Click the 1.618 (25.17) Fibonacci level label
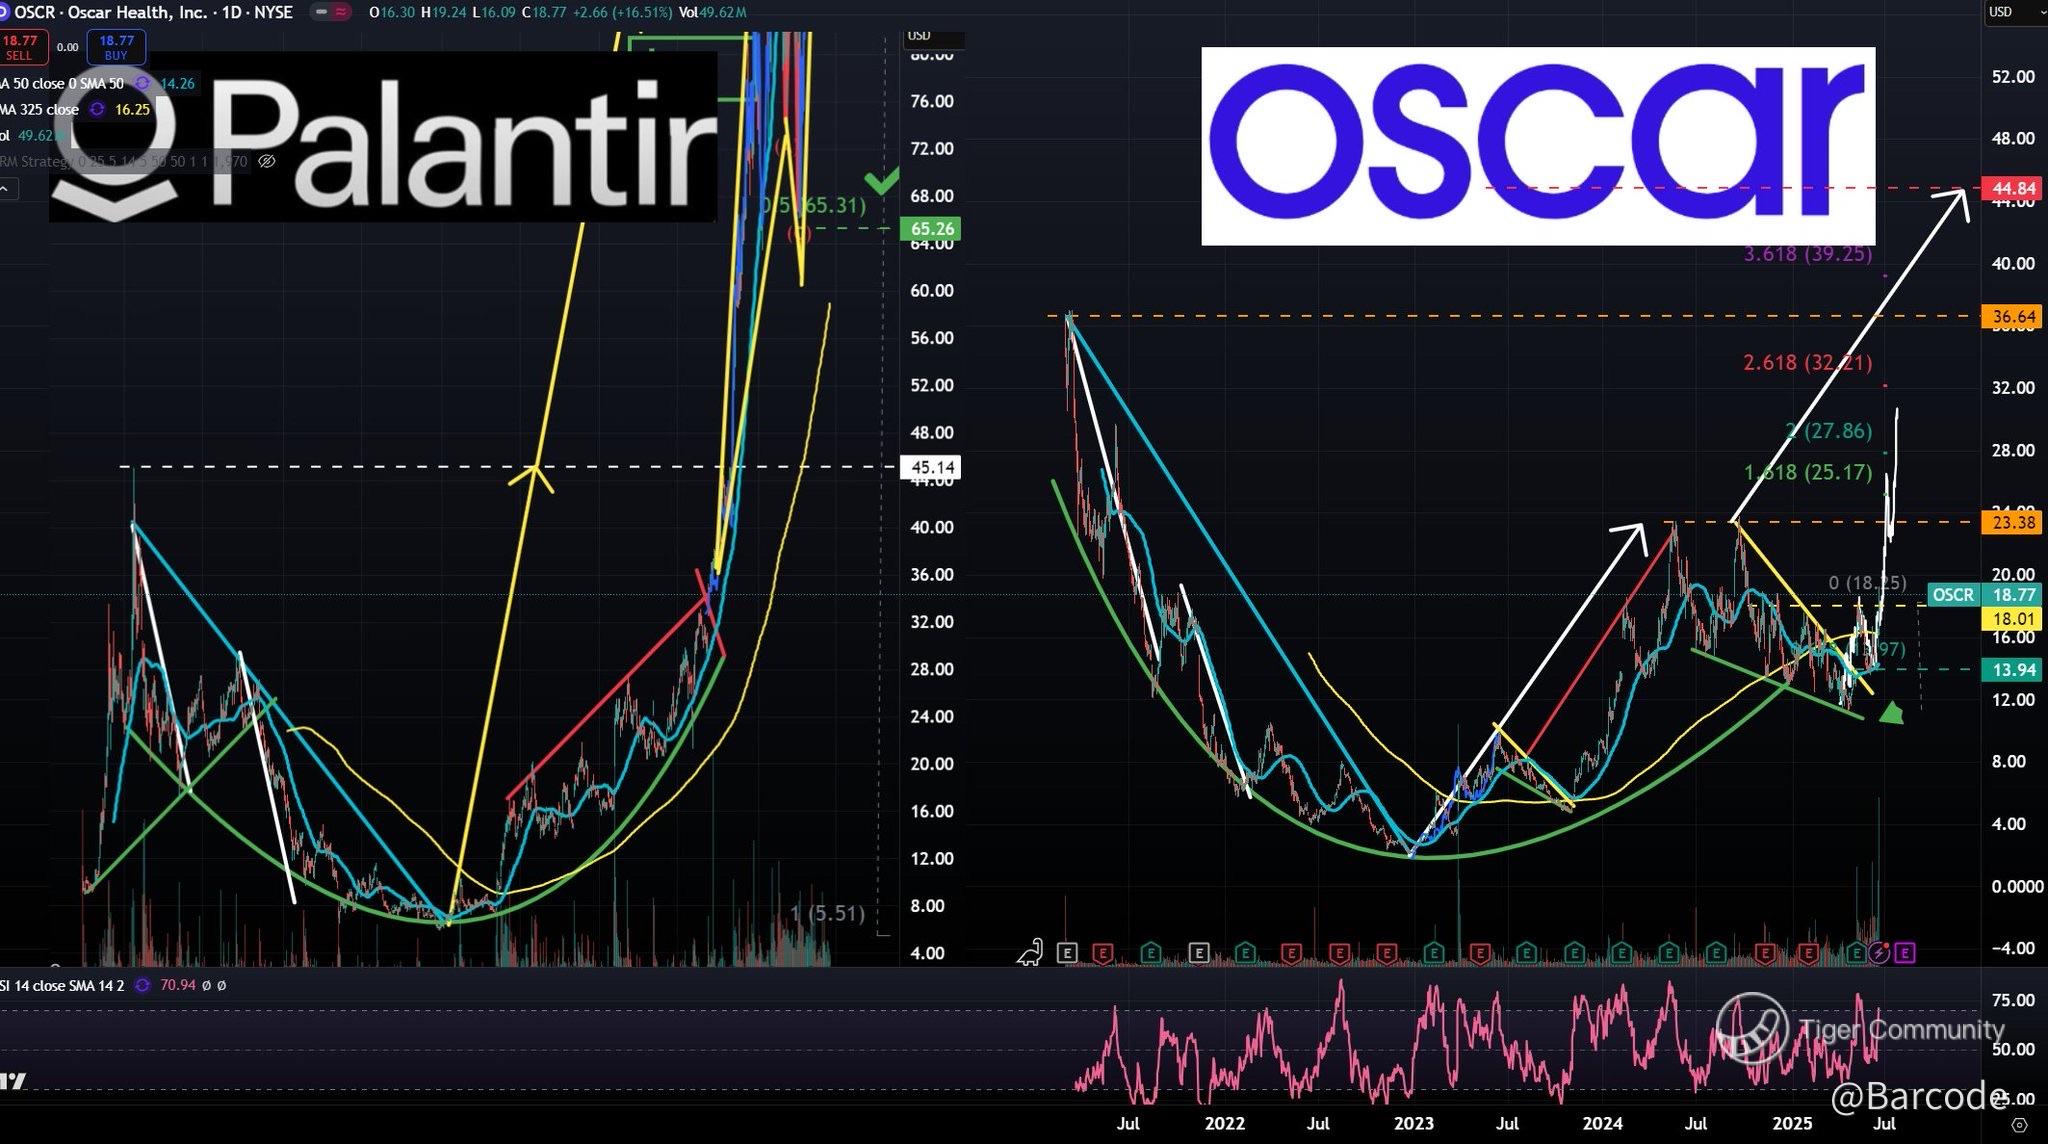2048x1144 pixels. [1808, 472]
